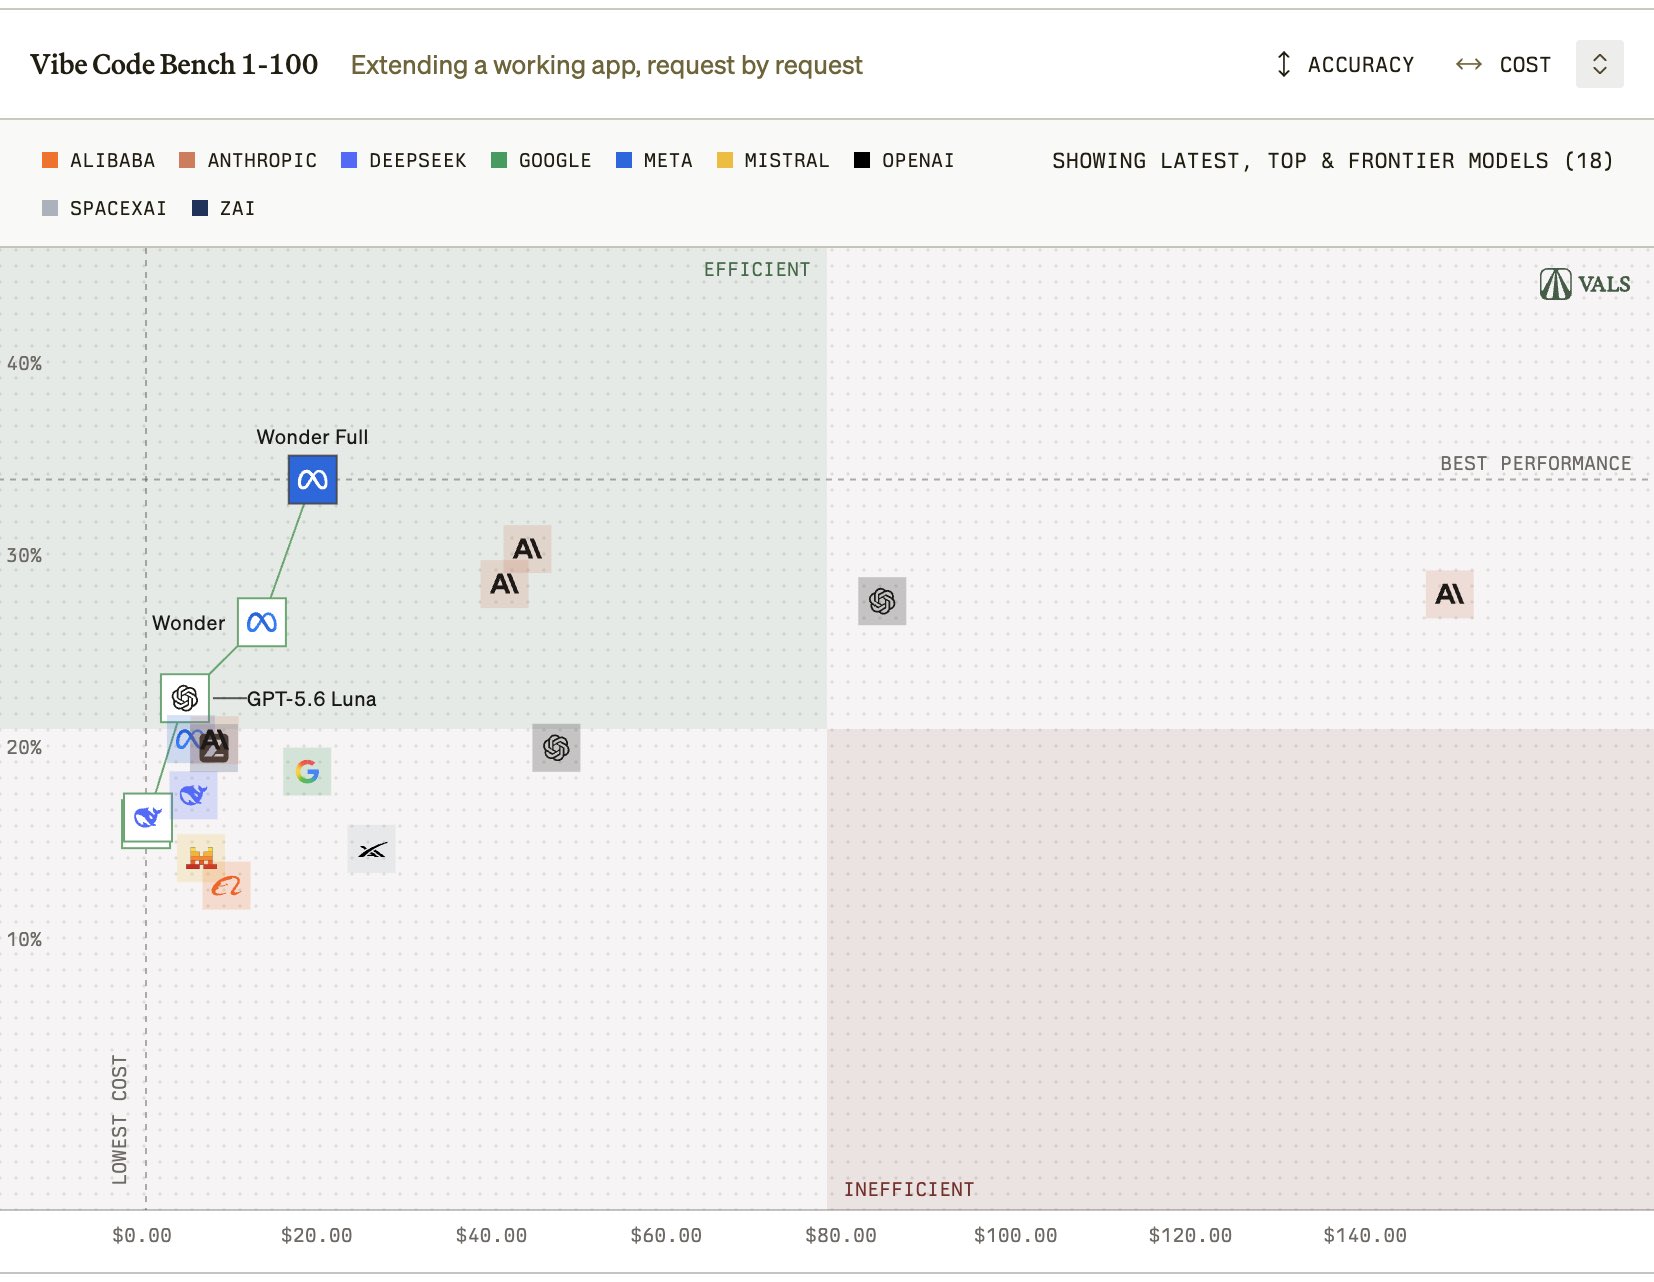
Task: Expand the axis selector chevron button
Action: point(1599,64)
